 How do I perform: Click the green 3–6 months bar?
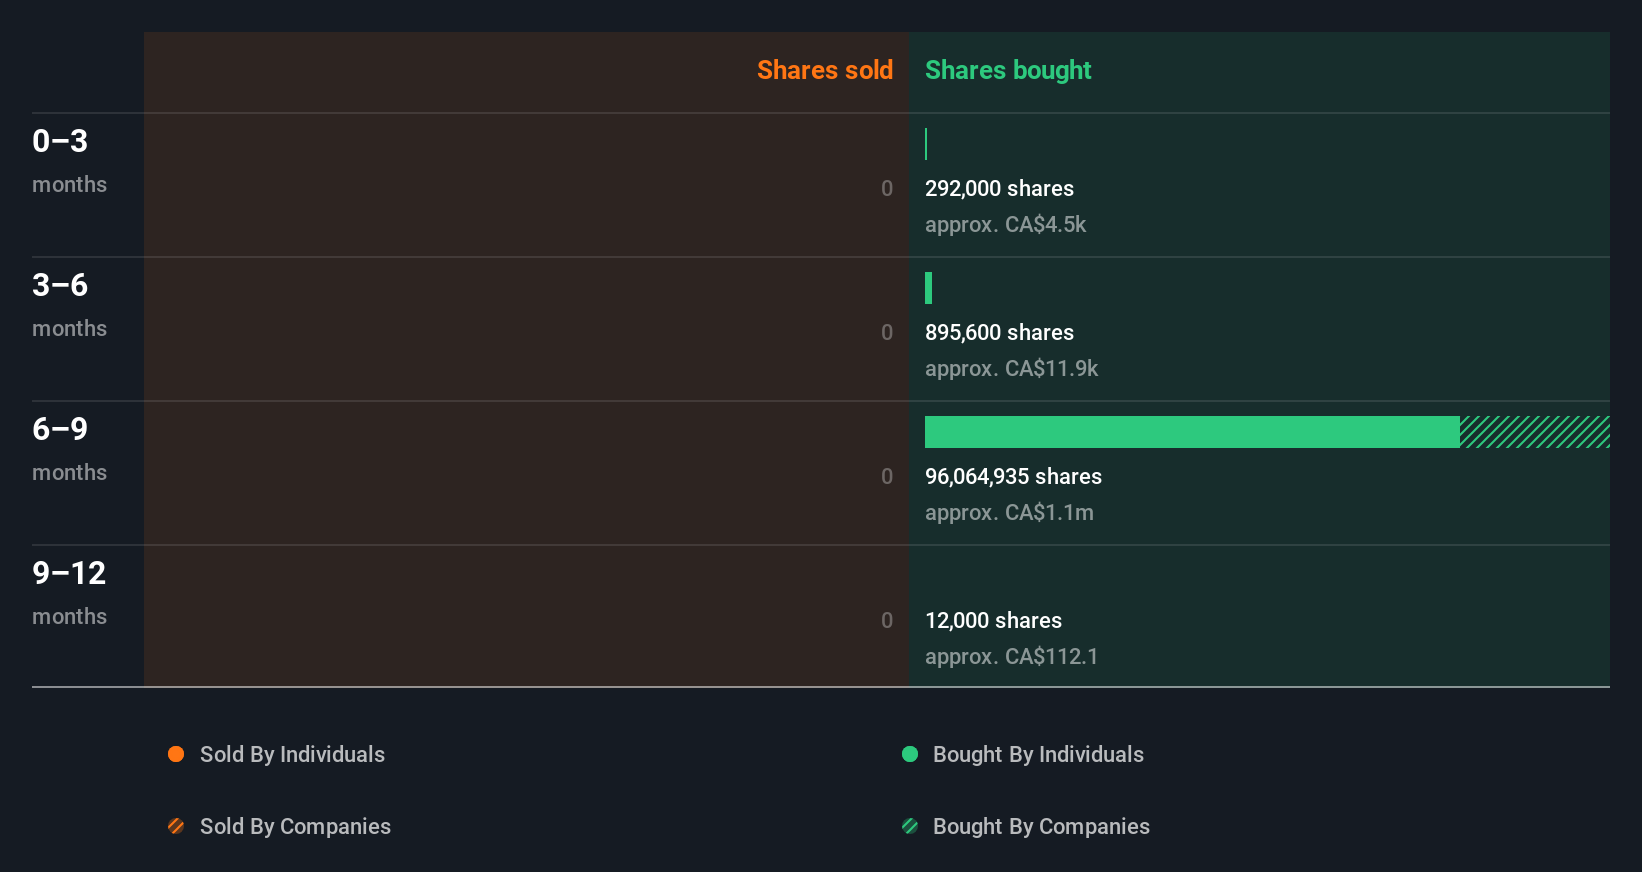pos(928,288)
